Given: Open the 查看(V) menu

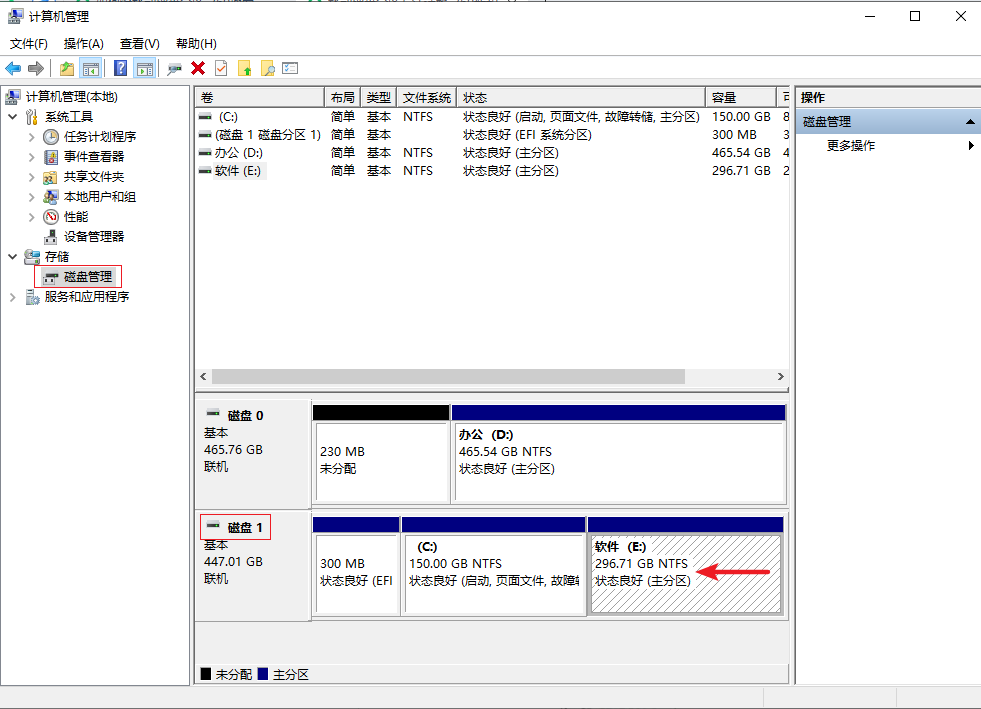Looking at the screenshot, I should point(139,44).
